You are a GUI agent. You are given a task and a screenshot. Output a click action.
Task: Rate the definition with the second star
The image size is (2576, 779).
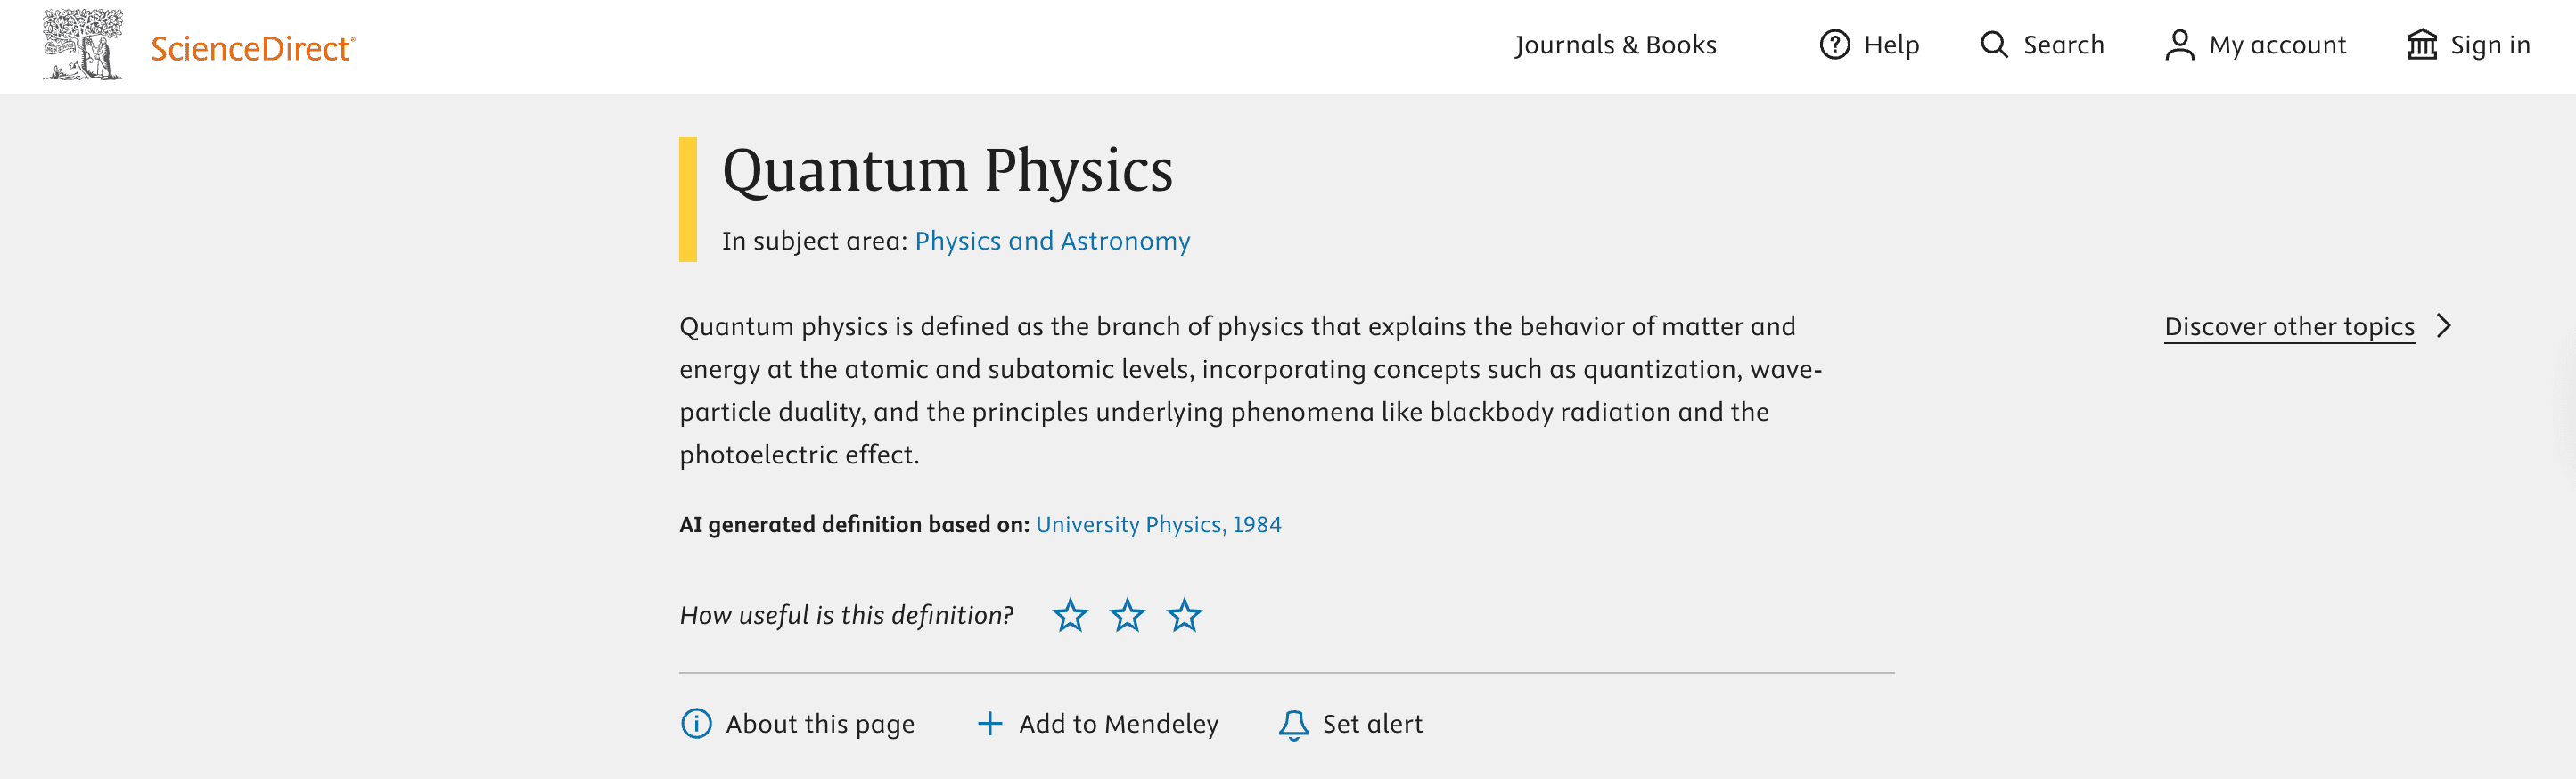click(x=1128, y=616)
